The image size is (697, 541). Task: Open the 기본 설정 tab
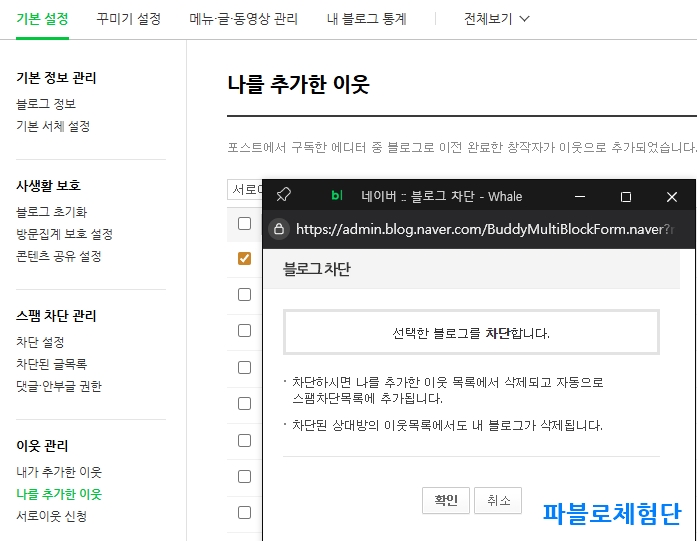tap(42, 19)
